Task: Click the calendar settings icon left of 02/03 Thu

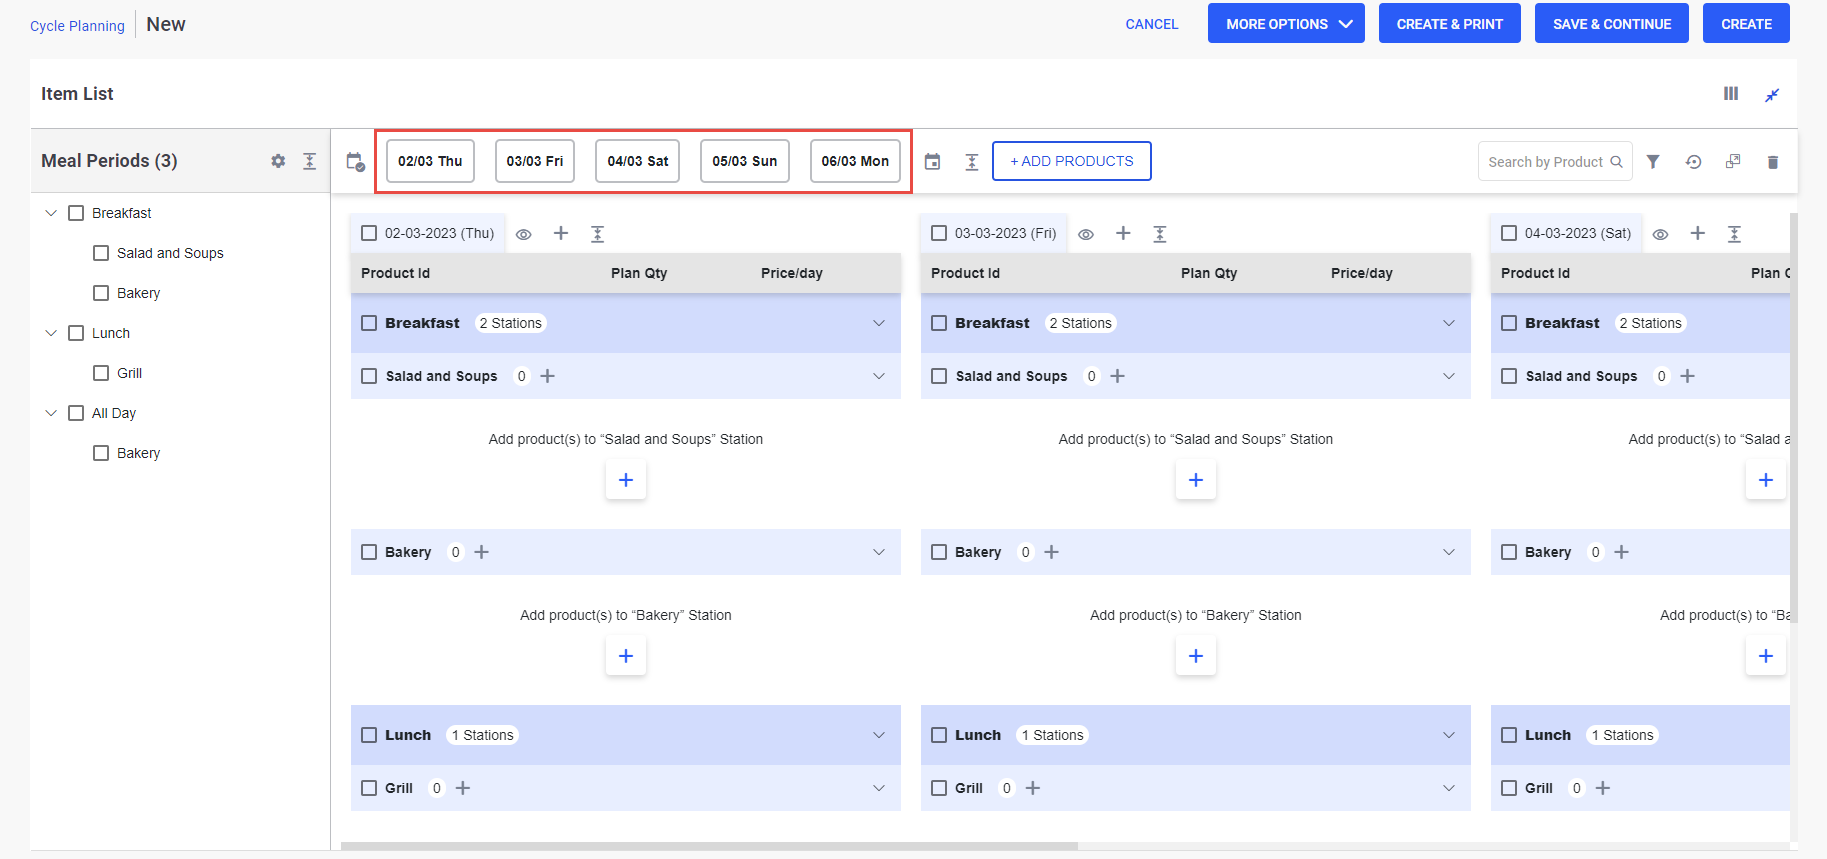Action: [x=355, y=162]
